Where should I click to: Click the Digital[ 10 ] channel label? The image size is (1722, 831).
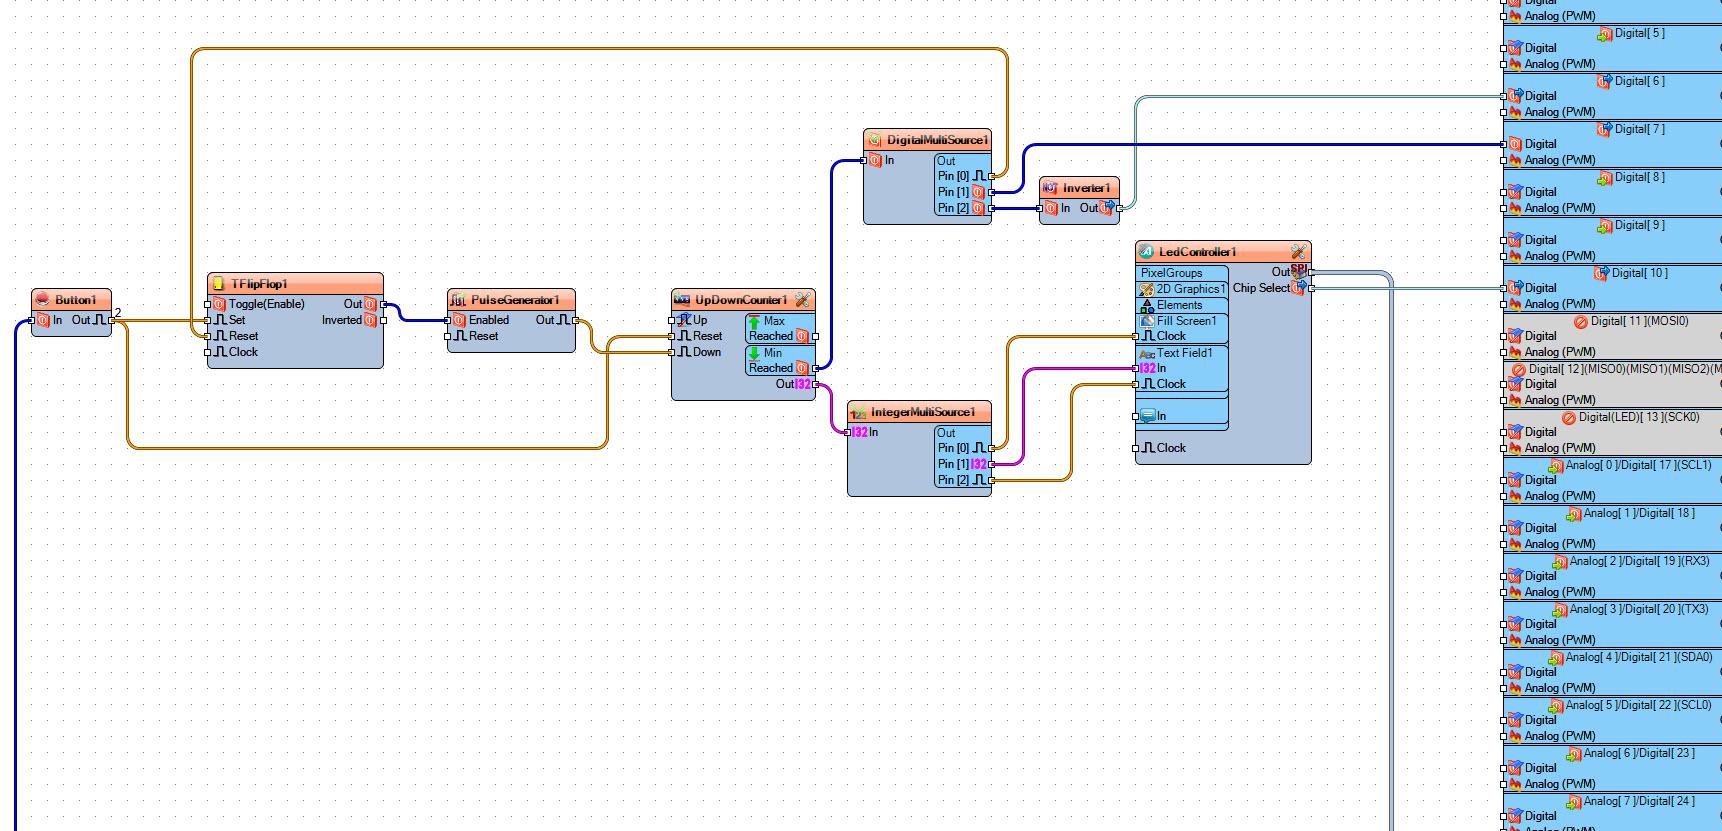coord(1640,273)
